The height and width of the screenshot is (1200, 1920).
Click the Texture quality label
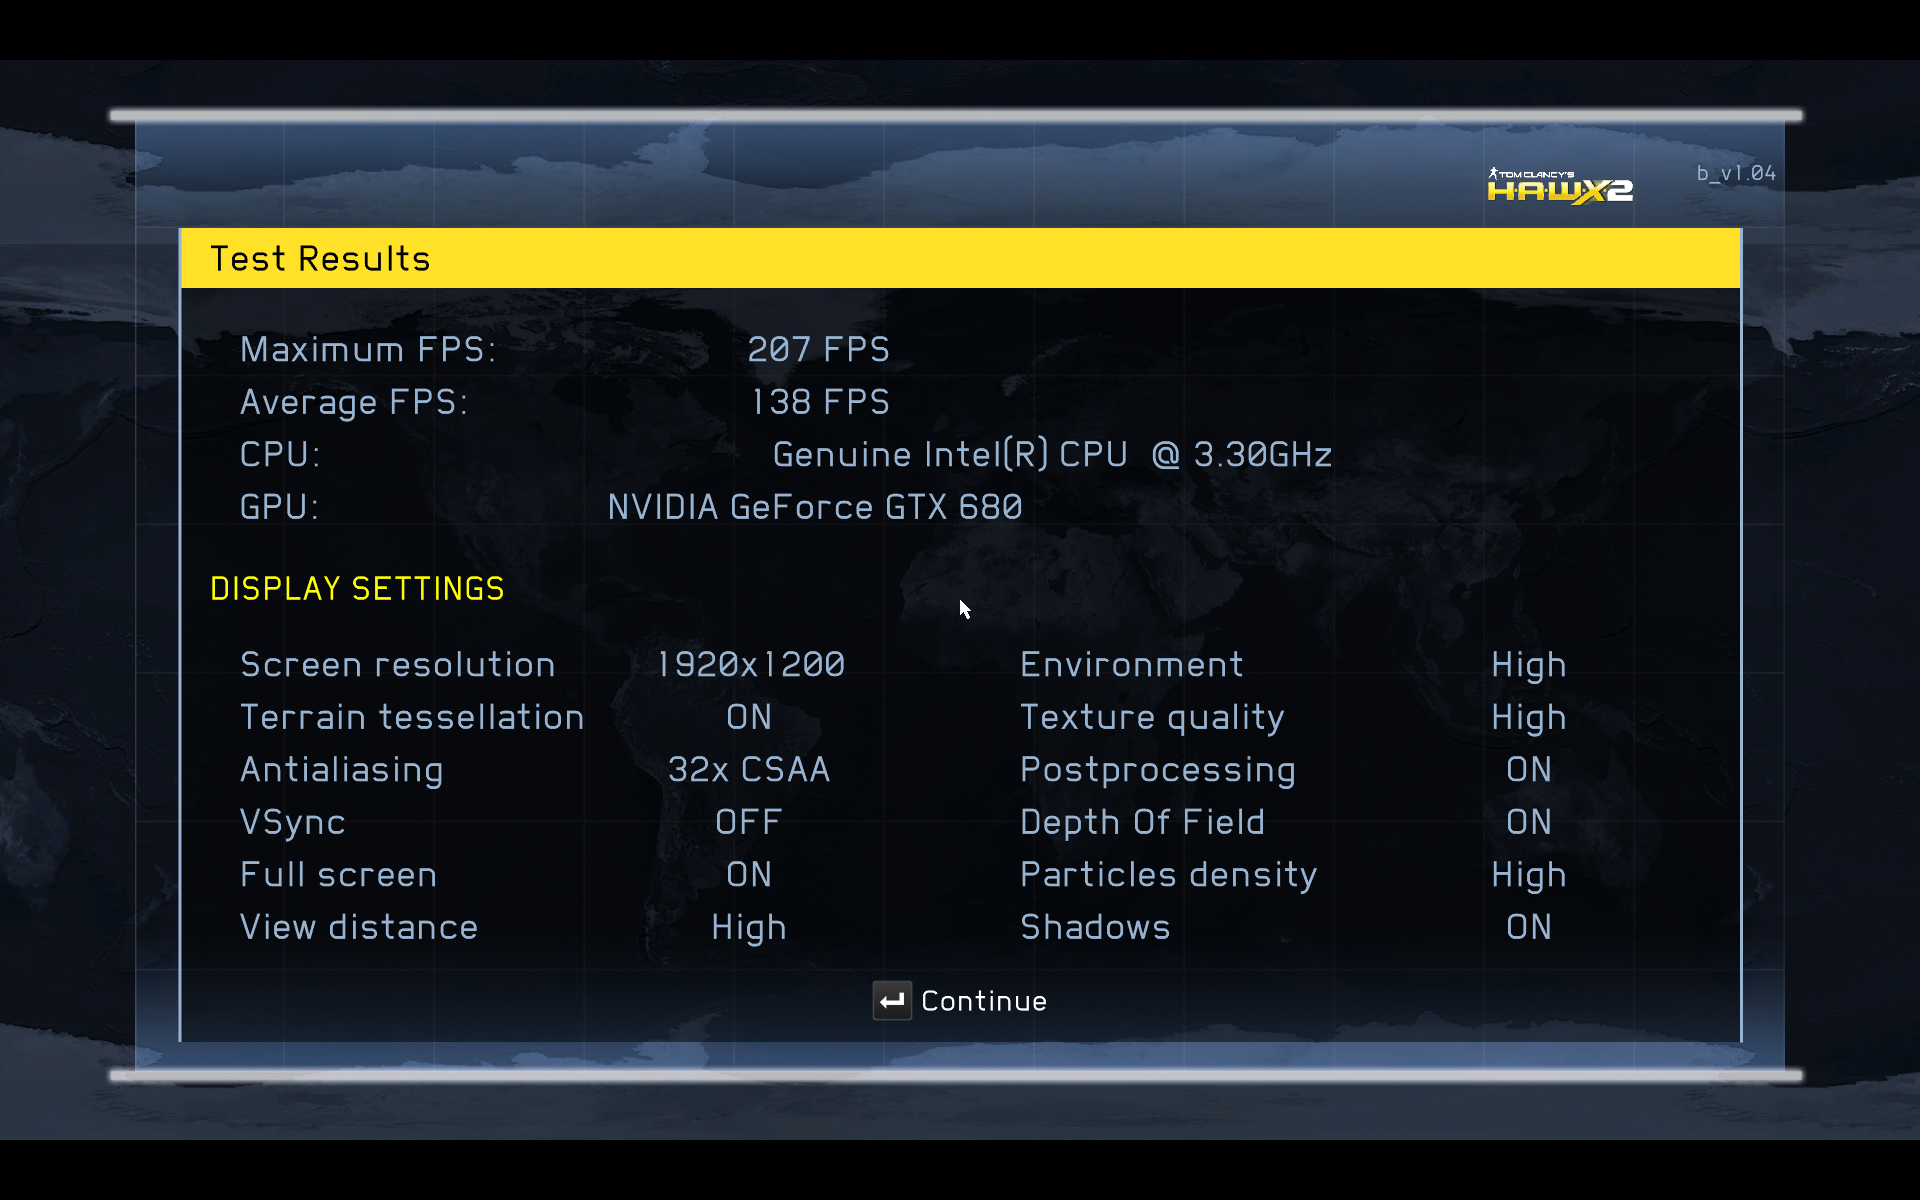(x=1152, y=719)
